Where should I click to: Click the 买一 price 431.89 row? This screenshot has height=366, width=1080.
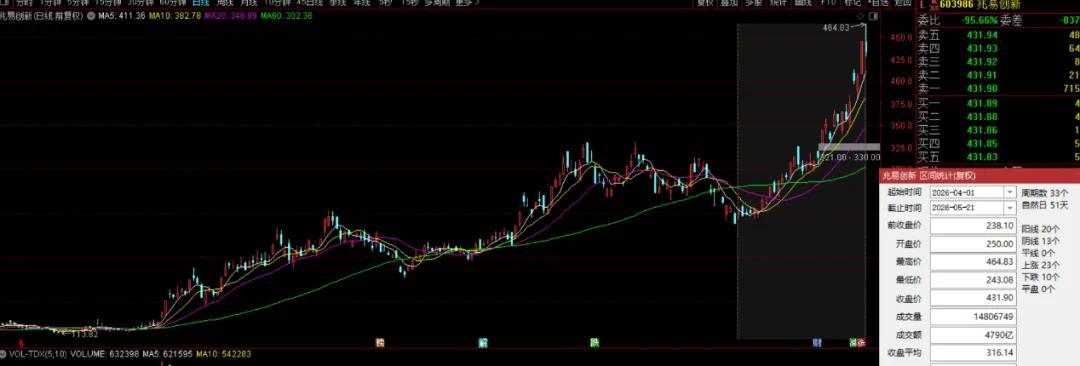[x=998, y=103]
